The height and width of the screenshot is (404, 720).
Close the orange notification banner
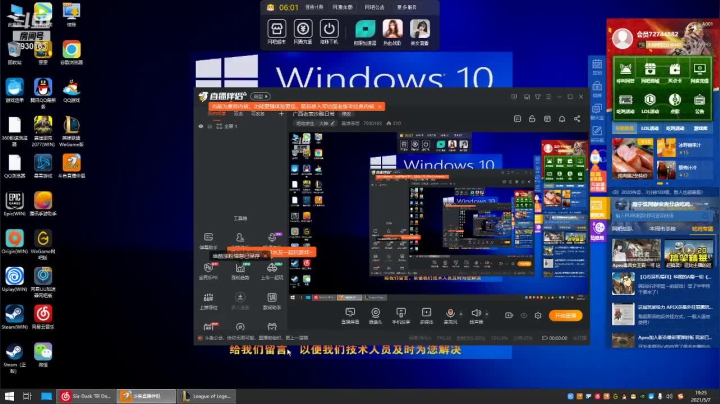click(379, 107)
